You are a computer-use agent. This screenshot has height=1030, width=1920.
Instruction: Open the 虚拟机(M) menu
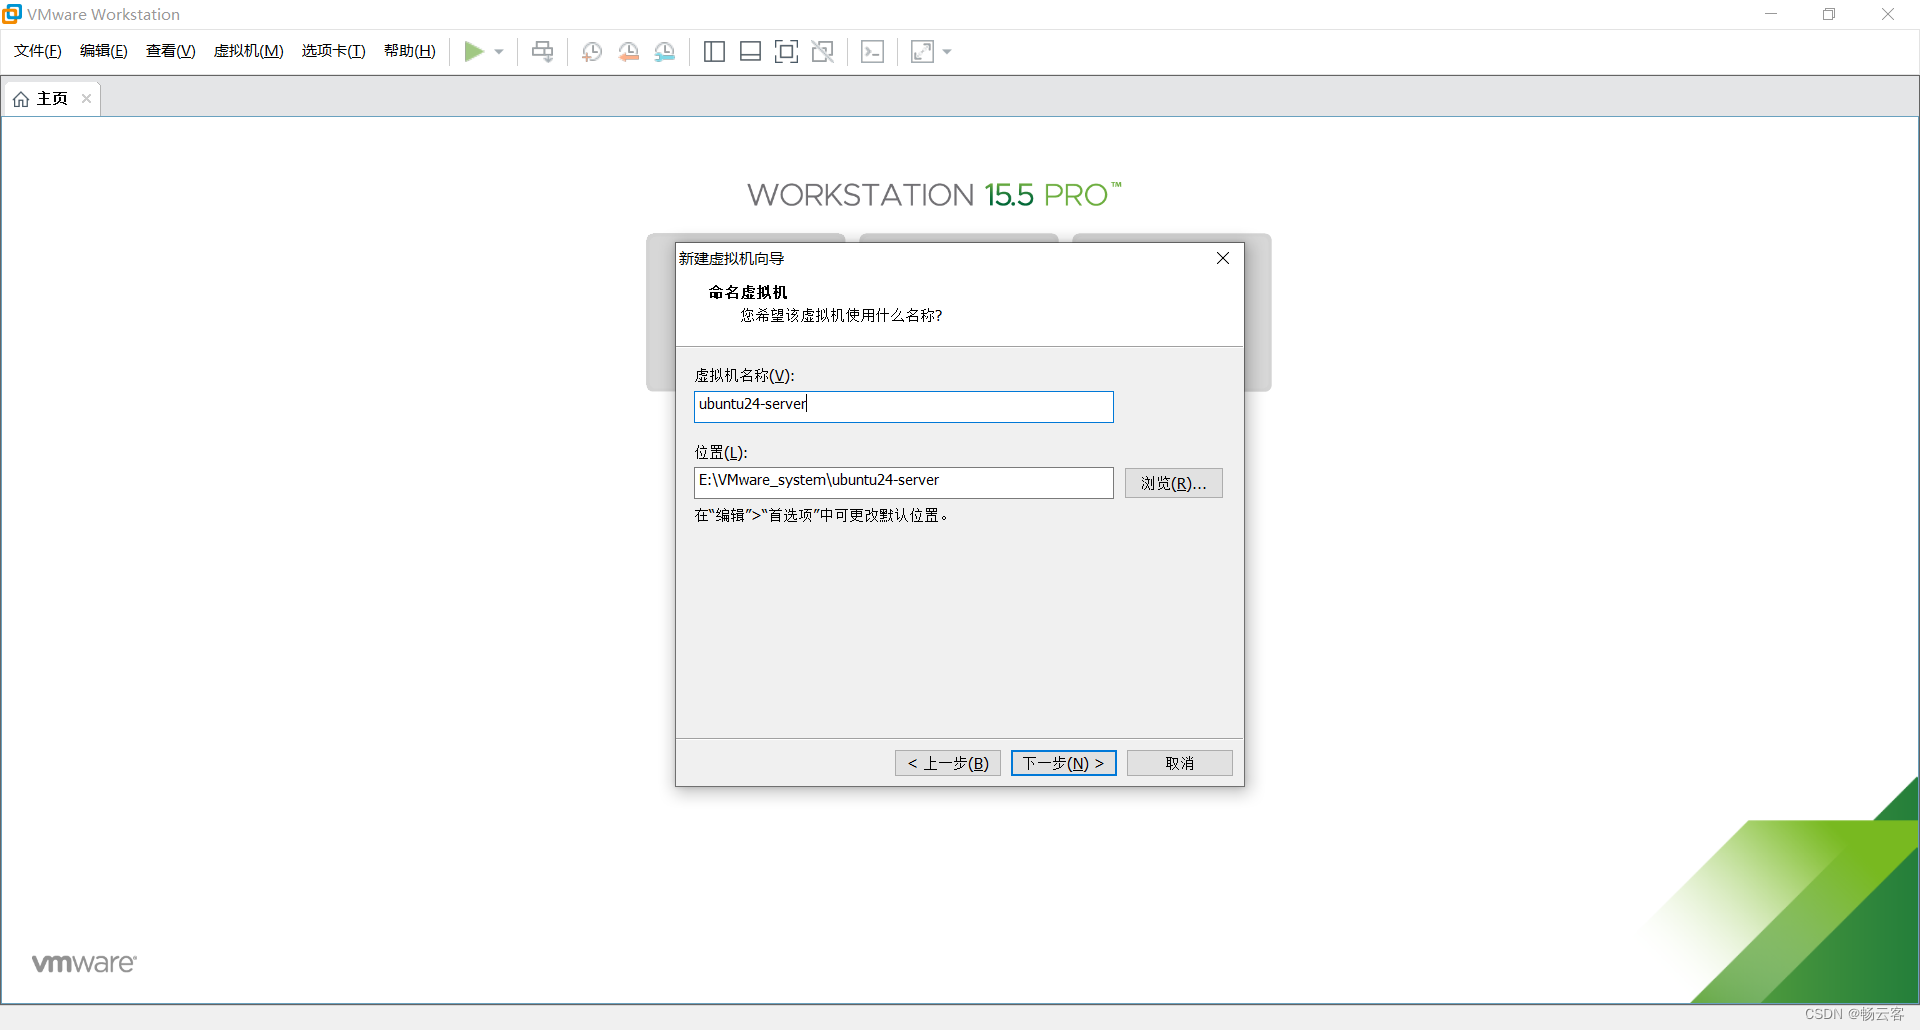tap(248, 51)
